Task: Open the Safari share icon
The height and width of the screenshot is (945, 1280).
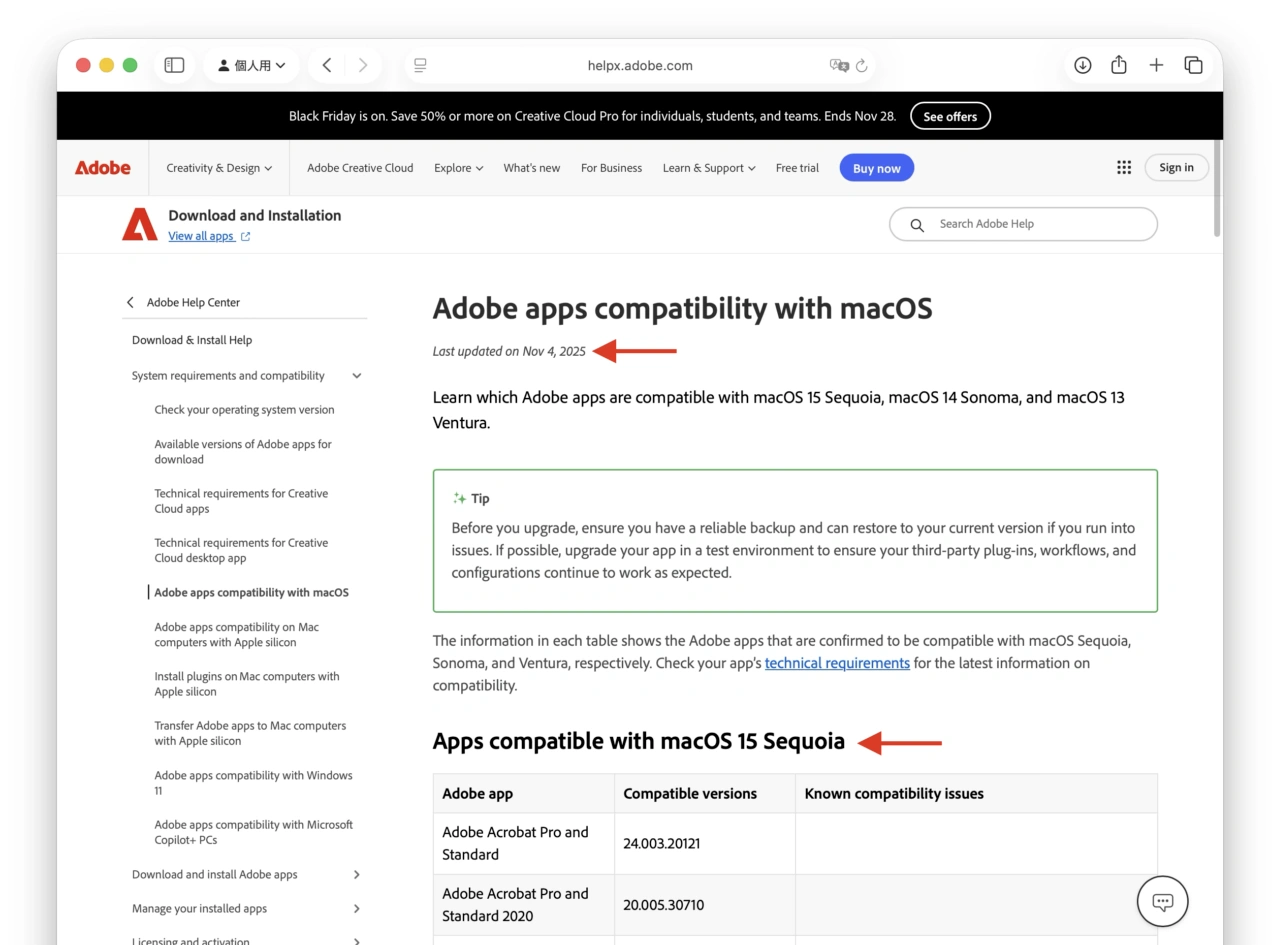Action: 1118,64
